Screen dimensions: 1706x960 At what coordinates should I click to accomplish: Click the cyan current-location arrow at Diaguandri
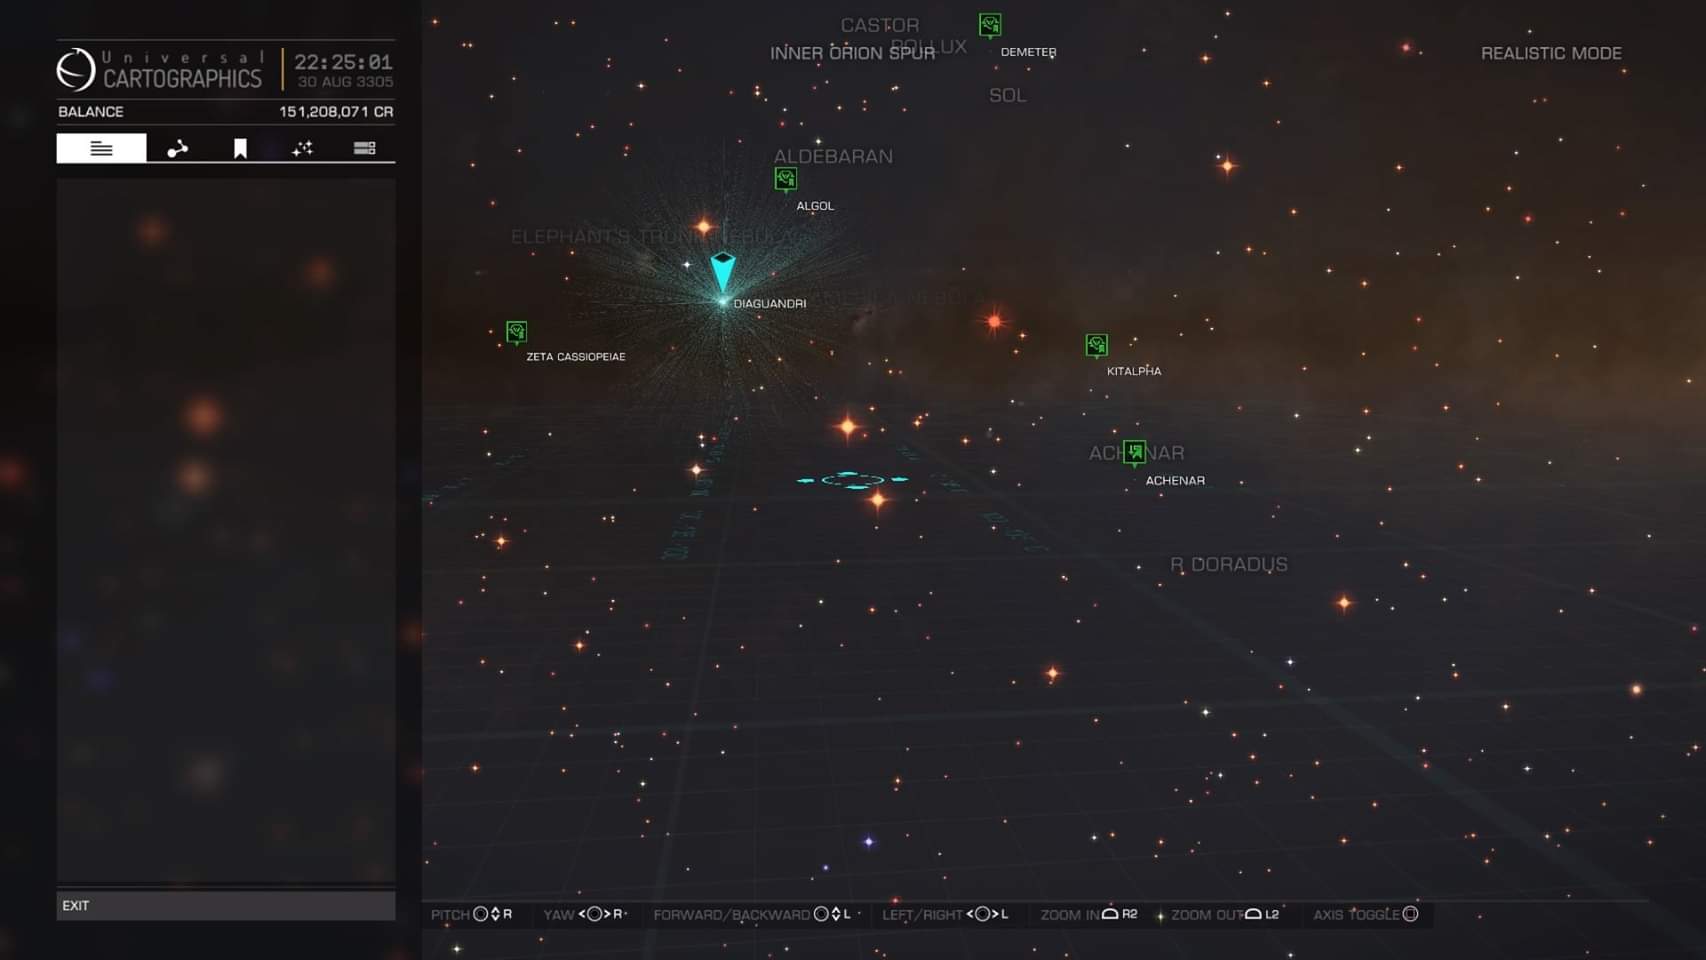pyautogui.click(x=723, y=272)
